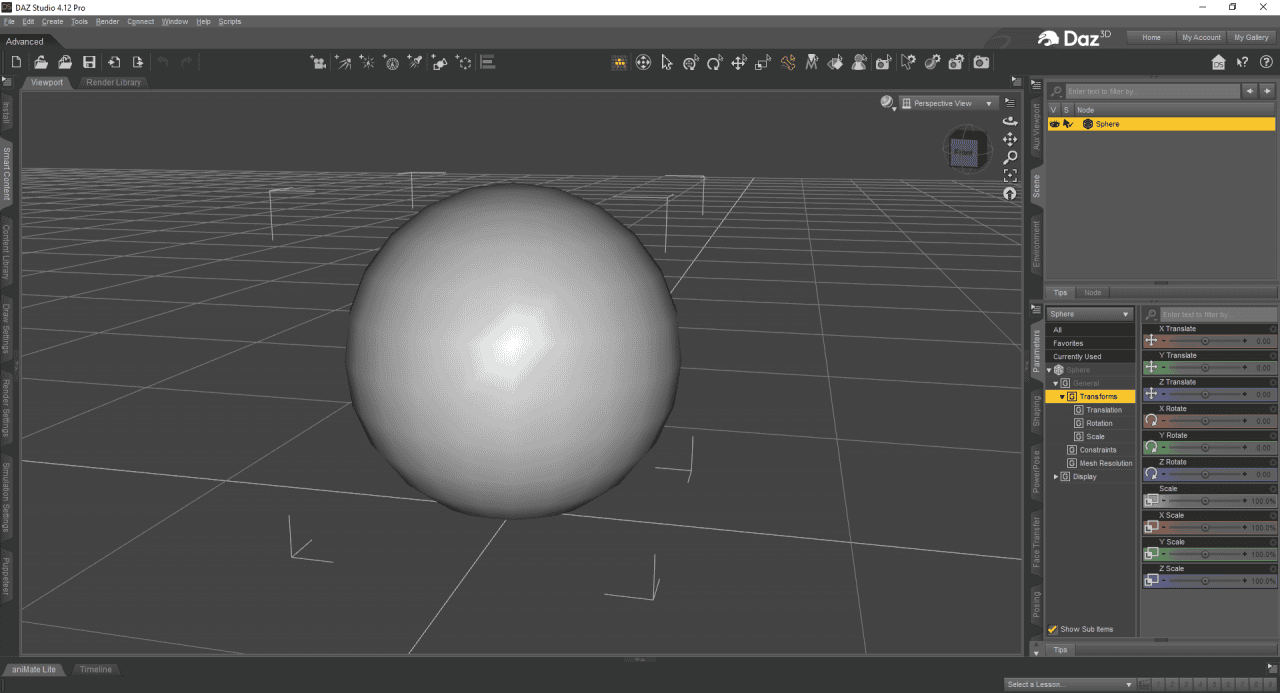
Task: Open the Joint Editor tool
Action: click(787, 62)
